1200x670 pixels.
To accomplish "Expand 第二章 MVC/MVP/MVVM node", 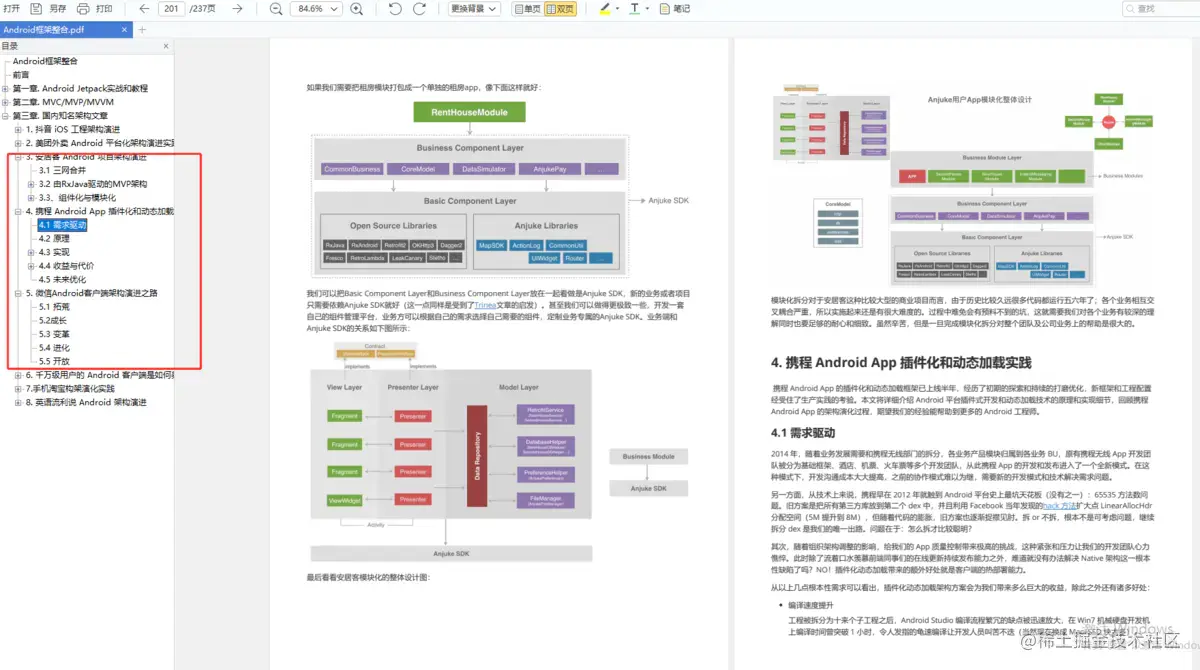I will (x=6, y=102).
